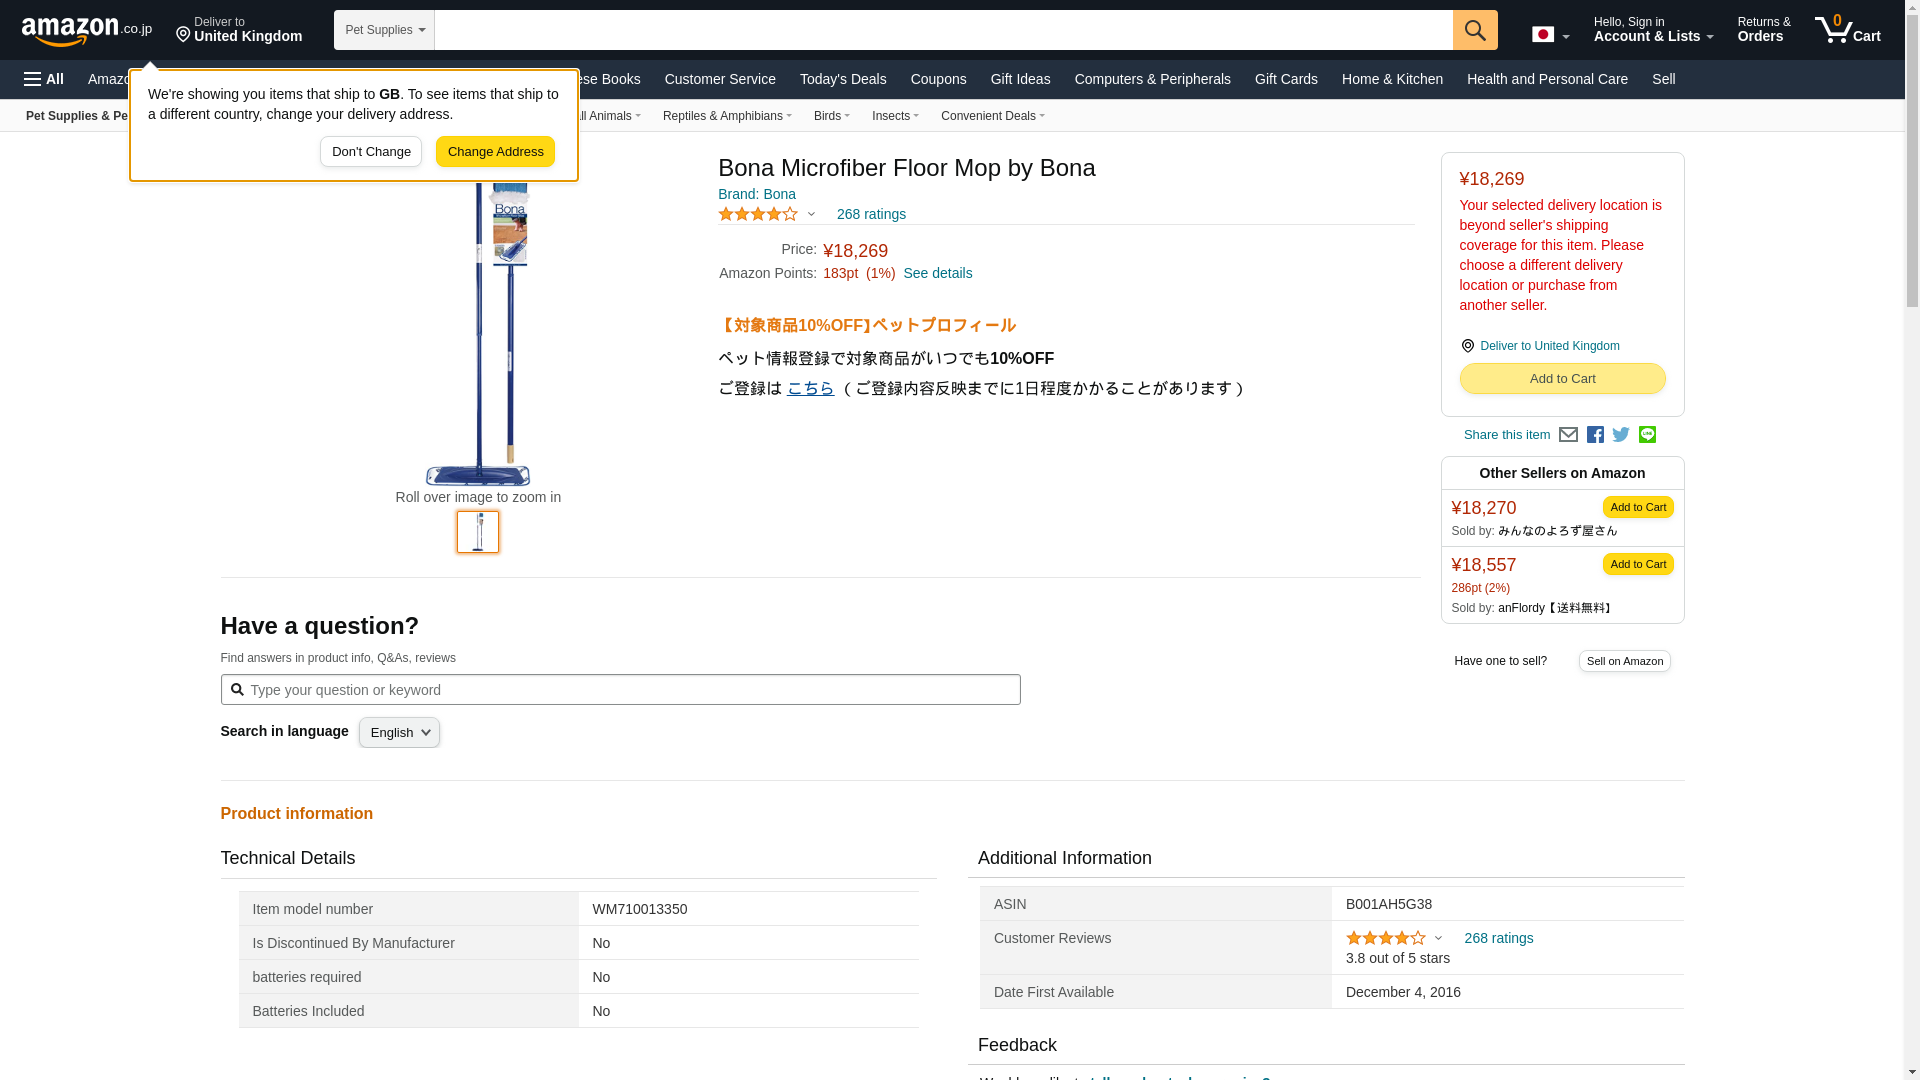Screen dimensions: 1920x1080
Task: Share item on LINE
Action: tap(1647, 435)
